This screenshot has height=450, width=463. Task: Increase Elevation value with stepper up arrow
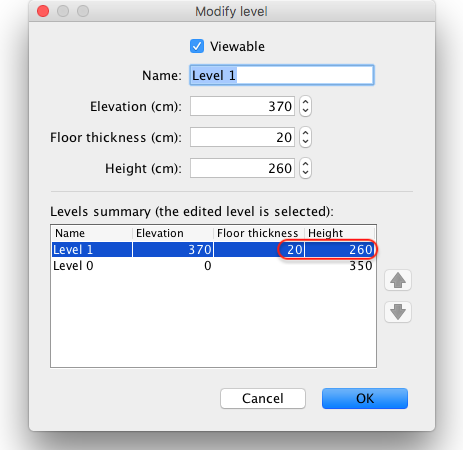[x=305, y=101]
